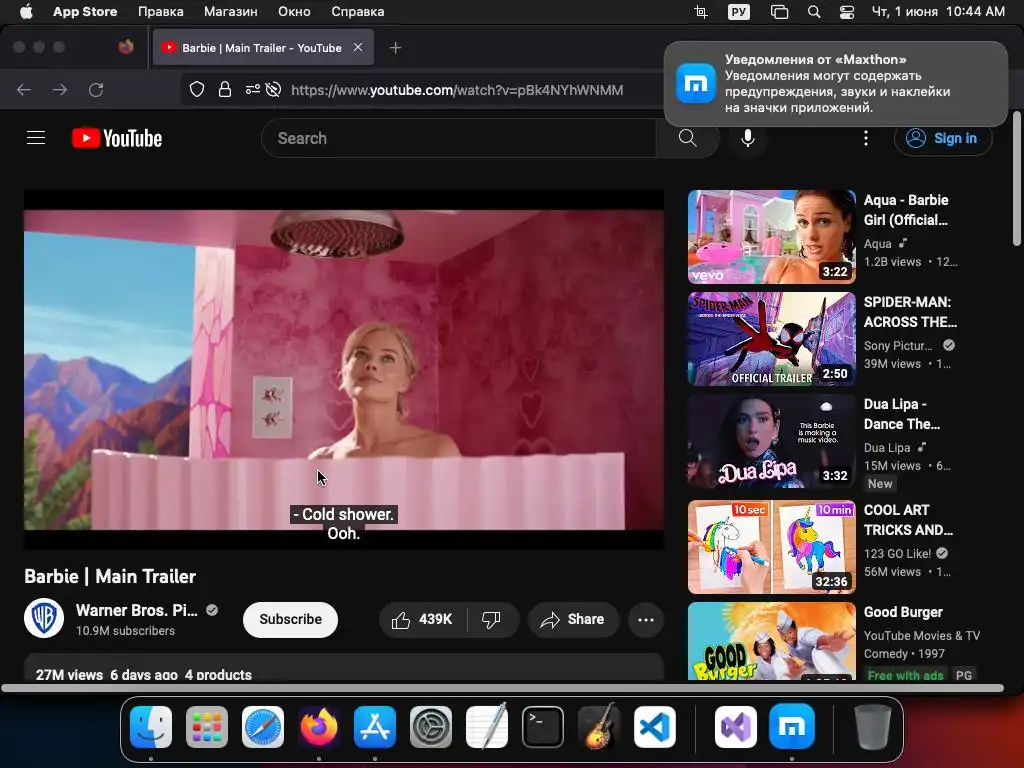Start voice search with microphone icon
The image size is (1024, 768).
tap(748, 138)
